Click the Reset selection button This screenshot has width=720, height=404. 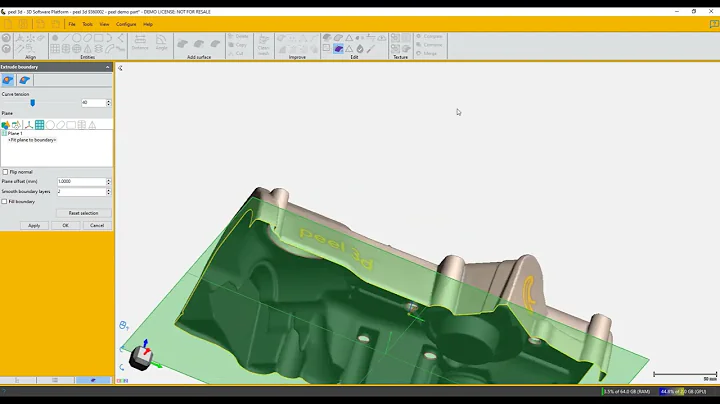point(84,213)
